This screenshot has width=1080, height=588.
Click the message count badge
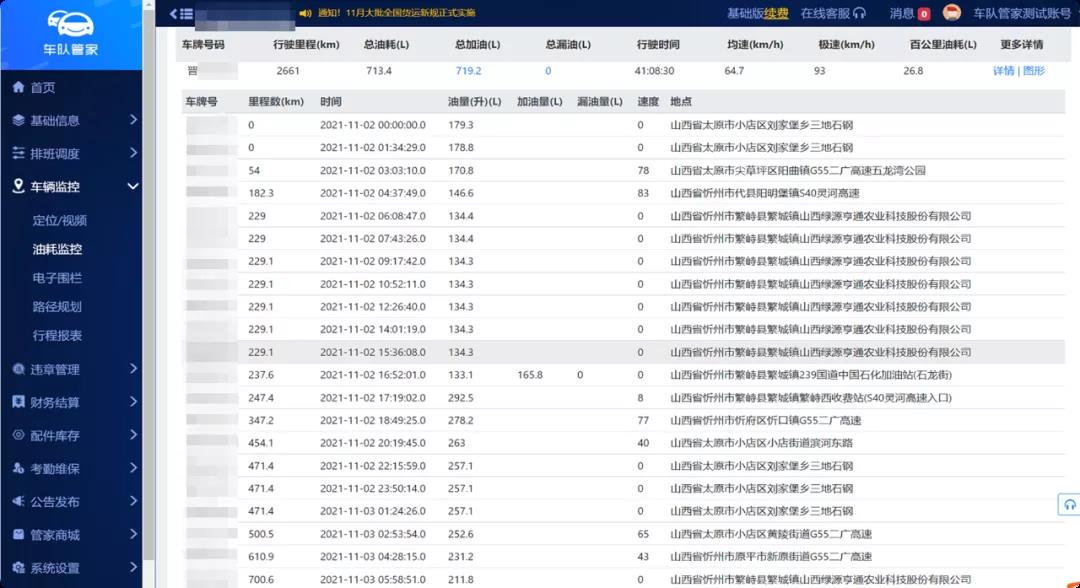(924, 14)
